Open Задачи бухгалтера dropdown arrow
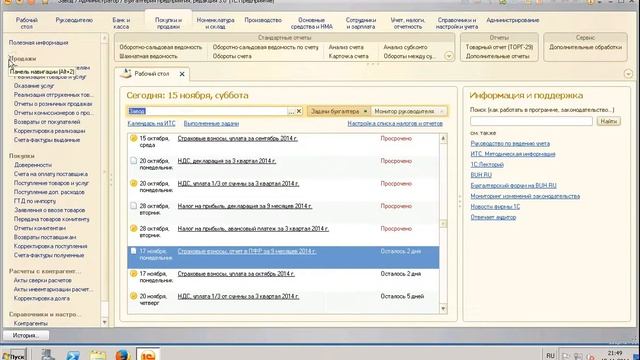The width and height of the screenshot is (640, 360). click(365, 111)
